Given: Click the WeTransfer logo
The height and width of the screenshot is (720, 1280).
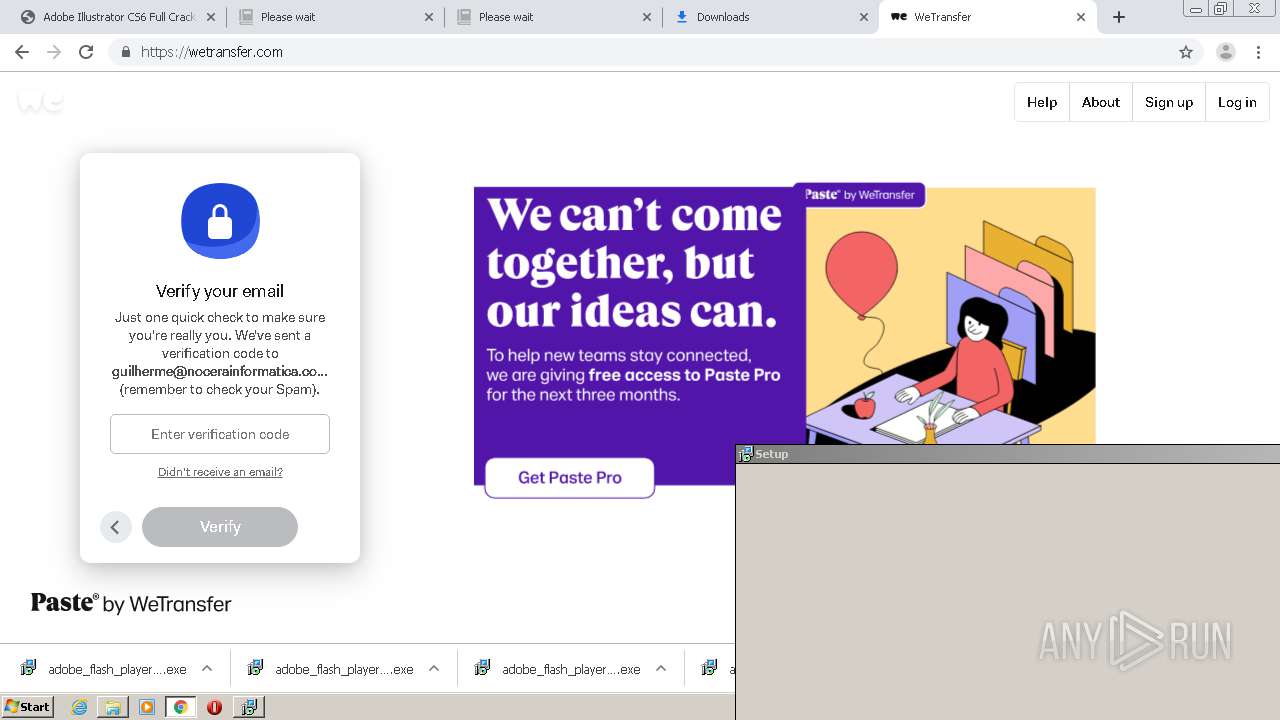Looking at the screenshot, I should click(x=40, y=100).
